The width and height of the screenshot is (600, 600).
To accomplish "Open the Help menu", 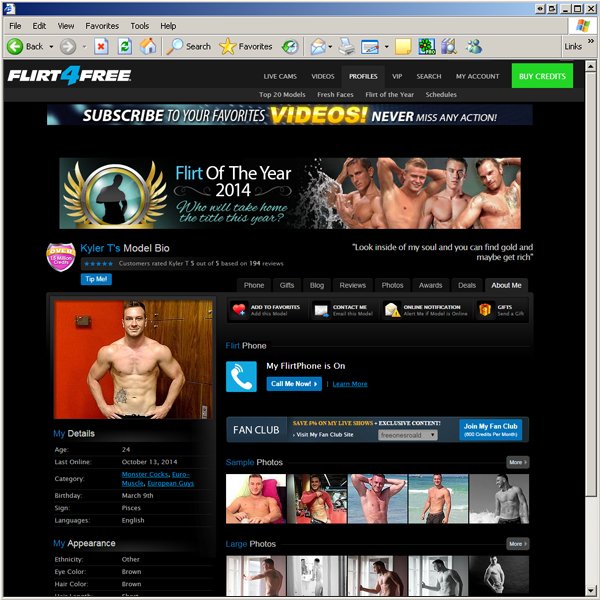I will coord(168,26).
